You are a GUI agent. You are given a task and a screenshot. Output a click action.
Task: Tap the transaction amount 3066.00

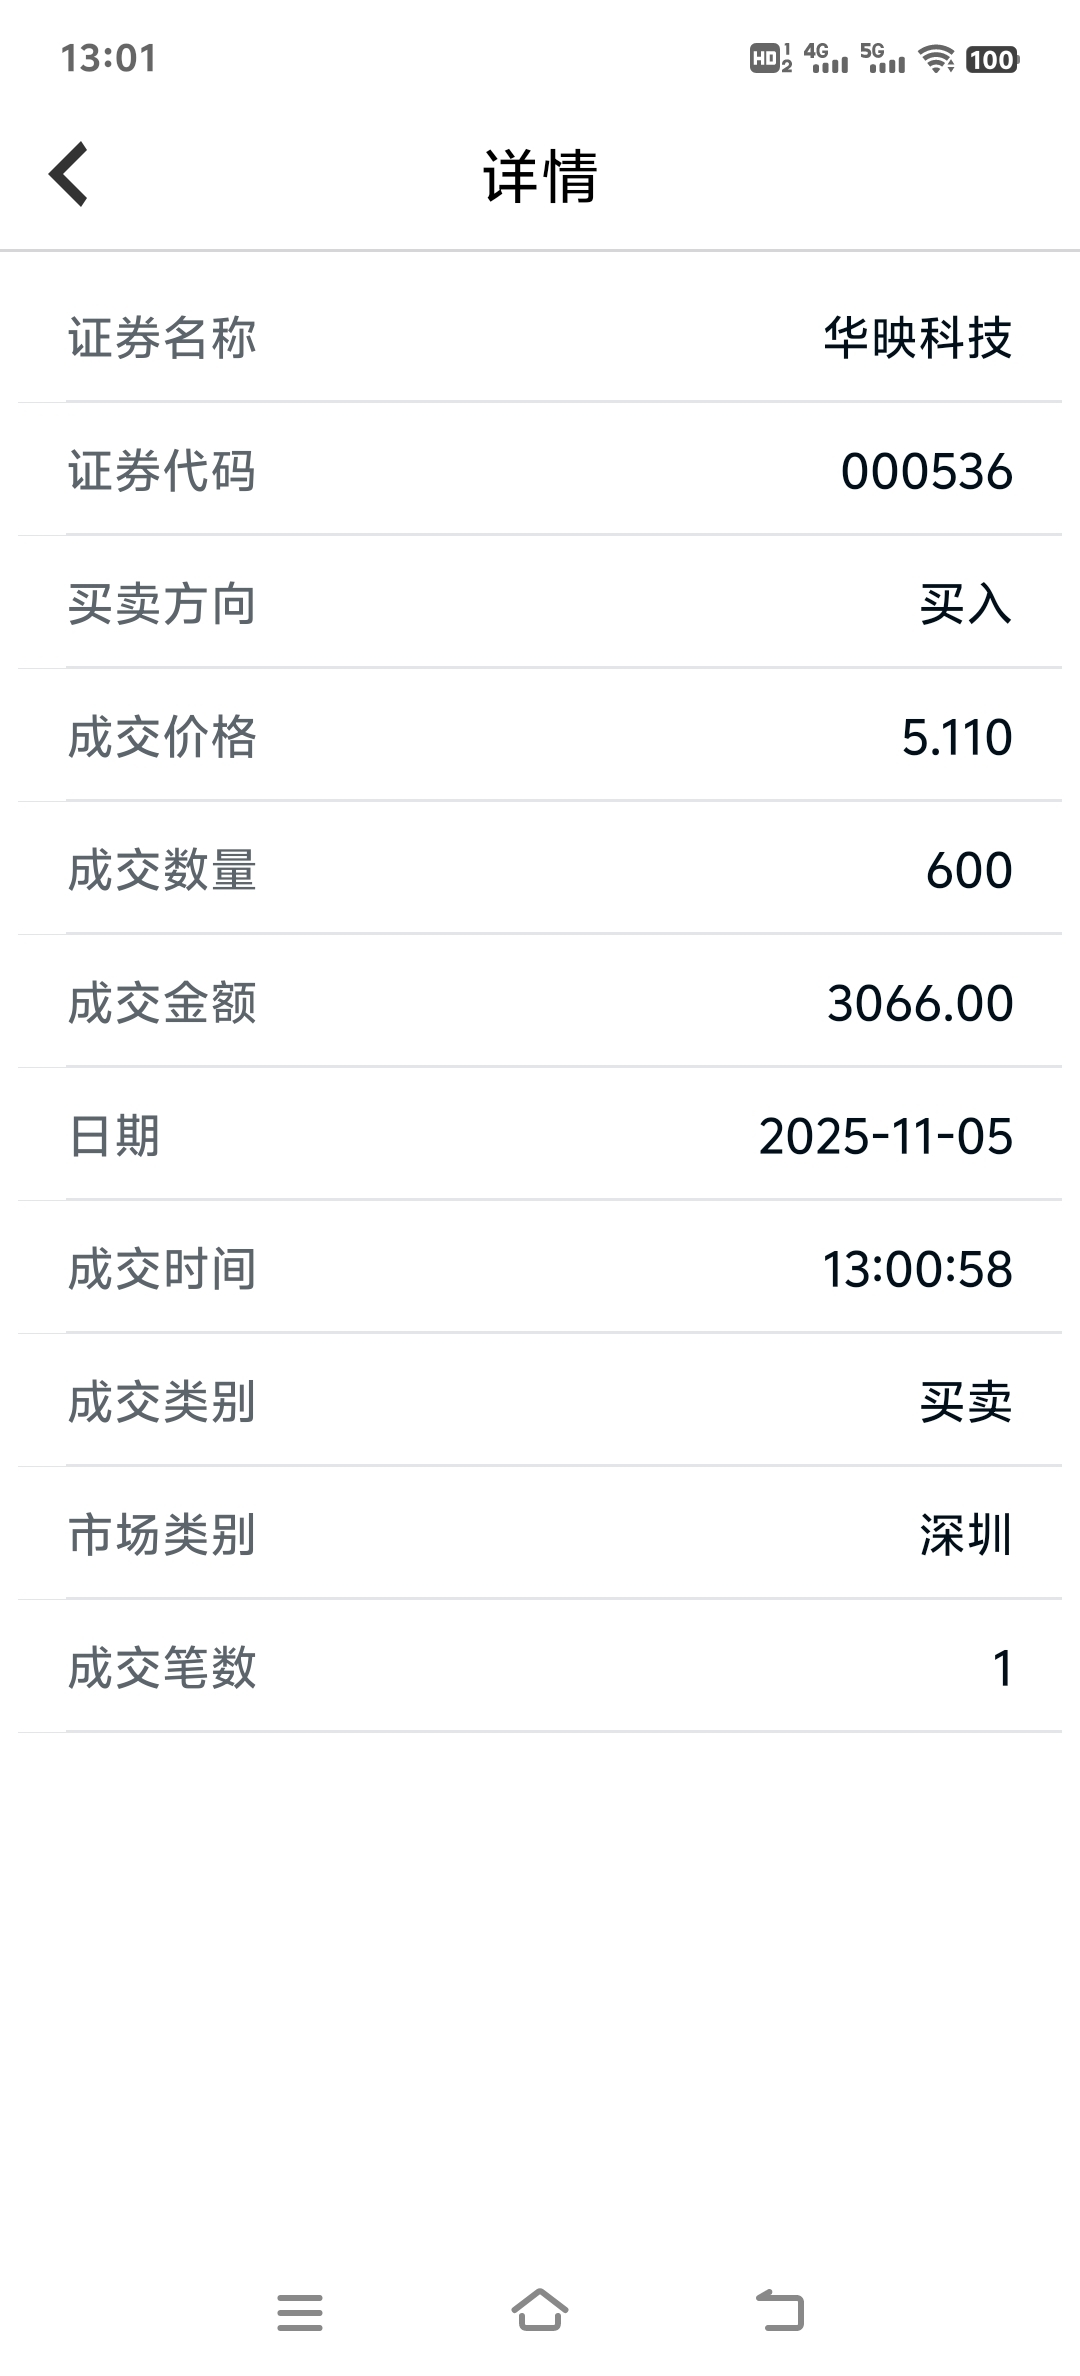pos(919,1004)
